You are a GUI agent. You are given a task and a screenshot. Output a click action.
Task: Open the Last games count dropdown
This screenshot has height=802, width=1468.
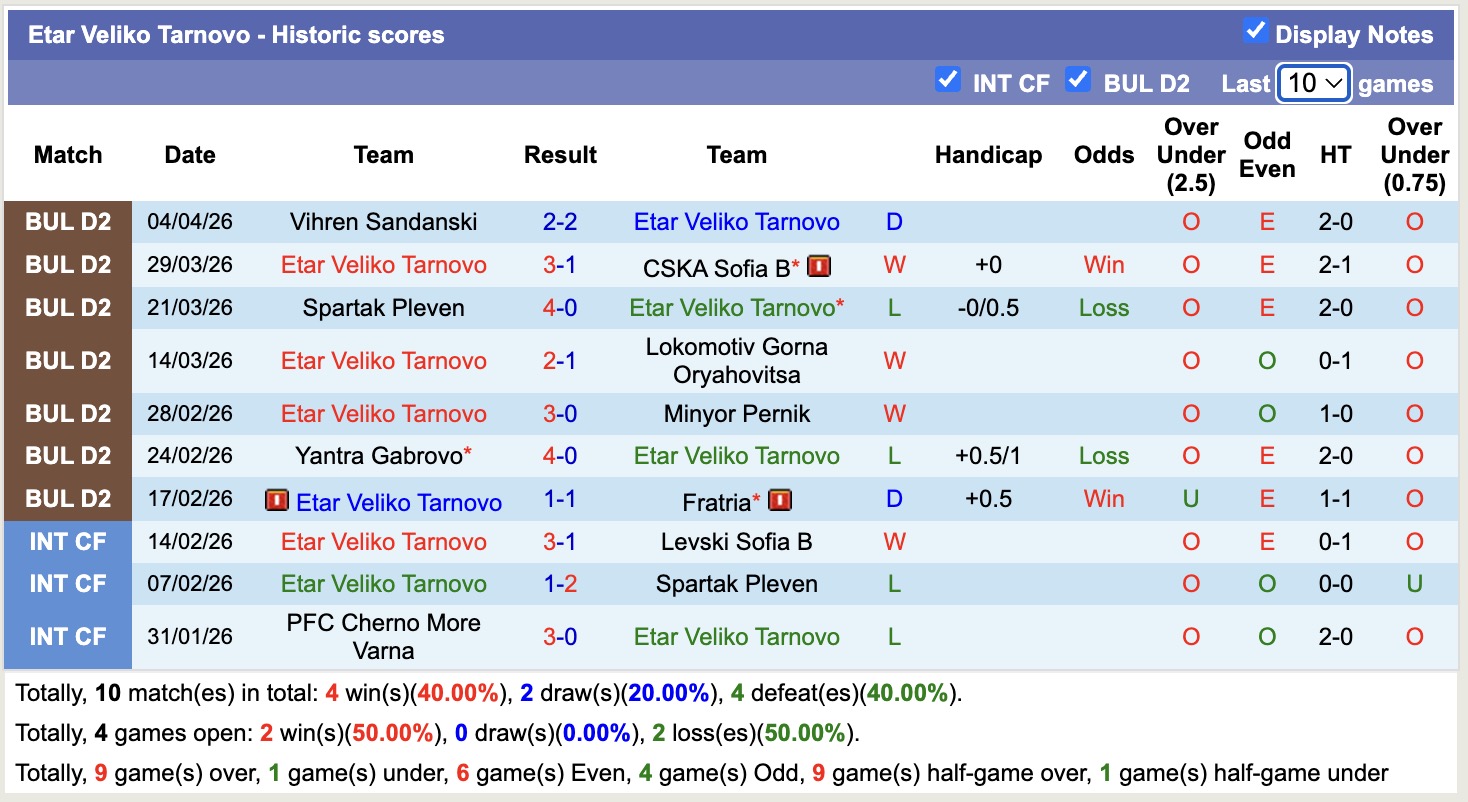(1314, 83)
